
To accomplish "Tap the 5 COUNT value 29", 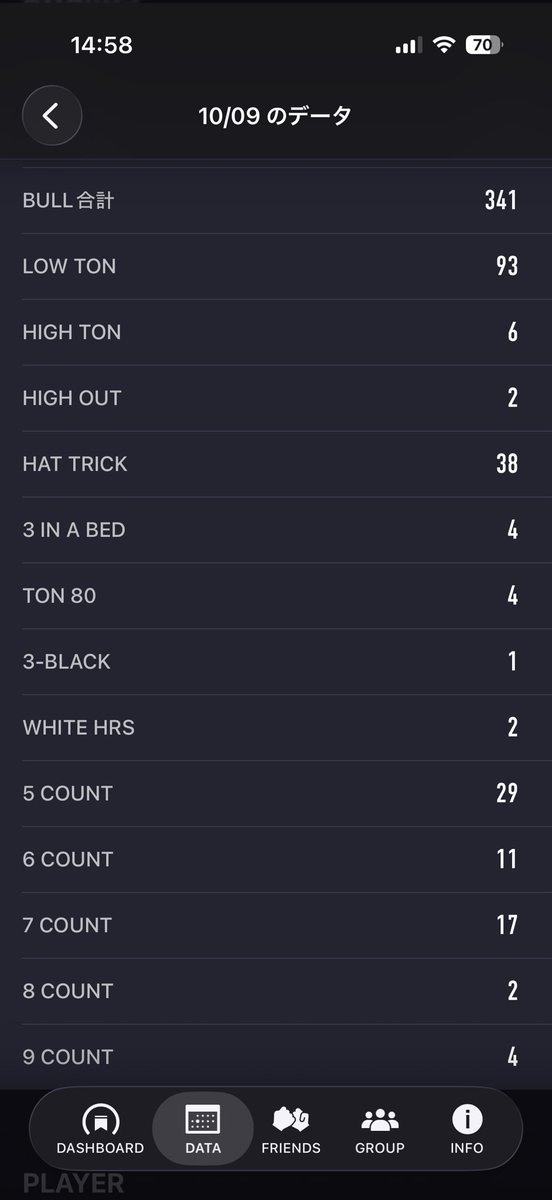I will coord(507,794).
